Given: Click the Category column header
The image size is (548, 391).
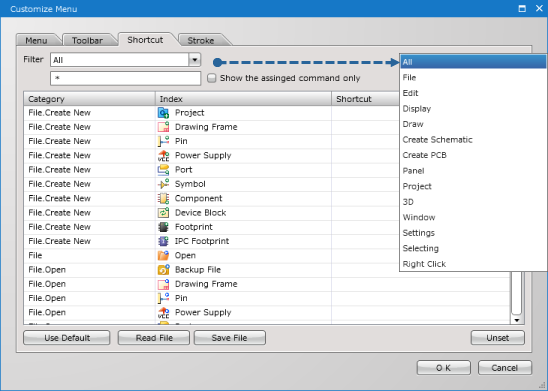Looking at the screenshot, I should tap(89, 99).
